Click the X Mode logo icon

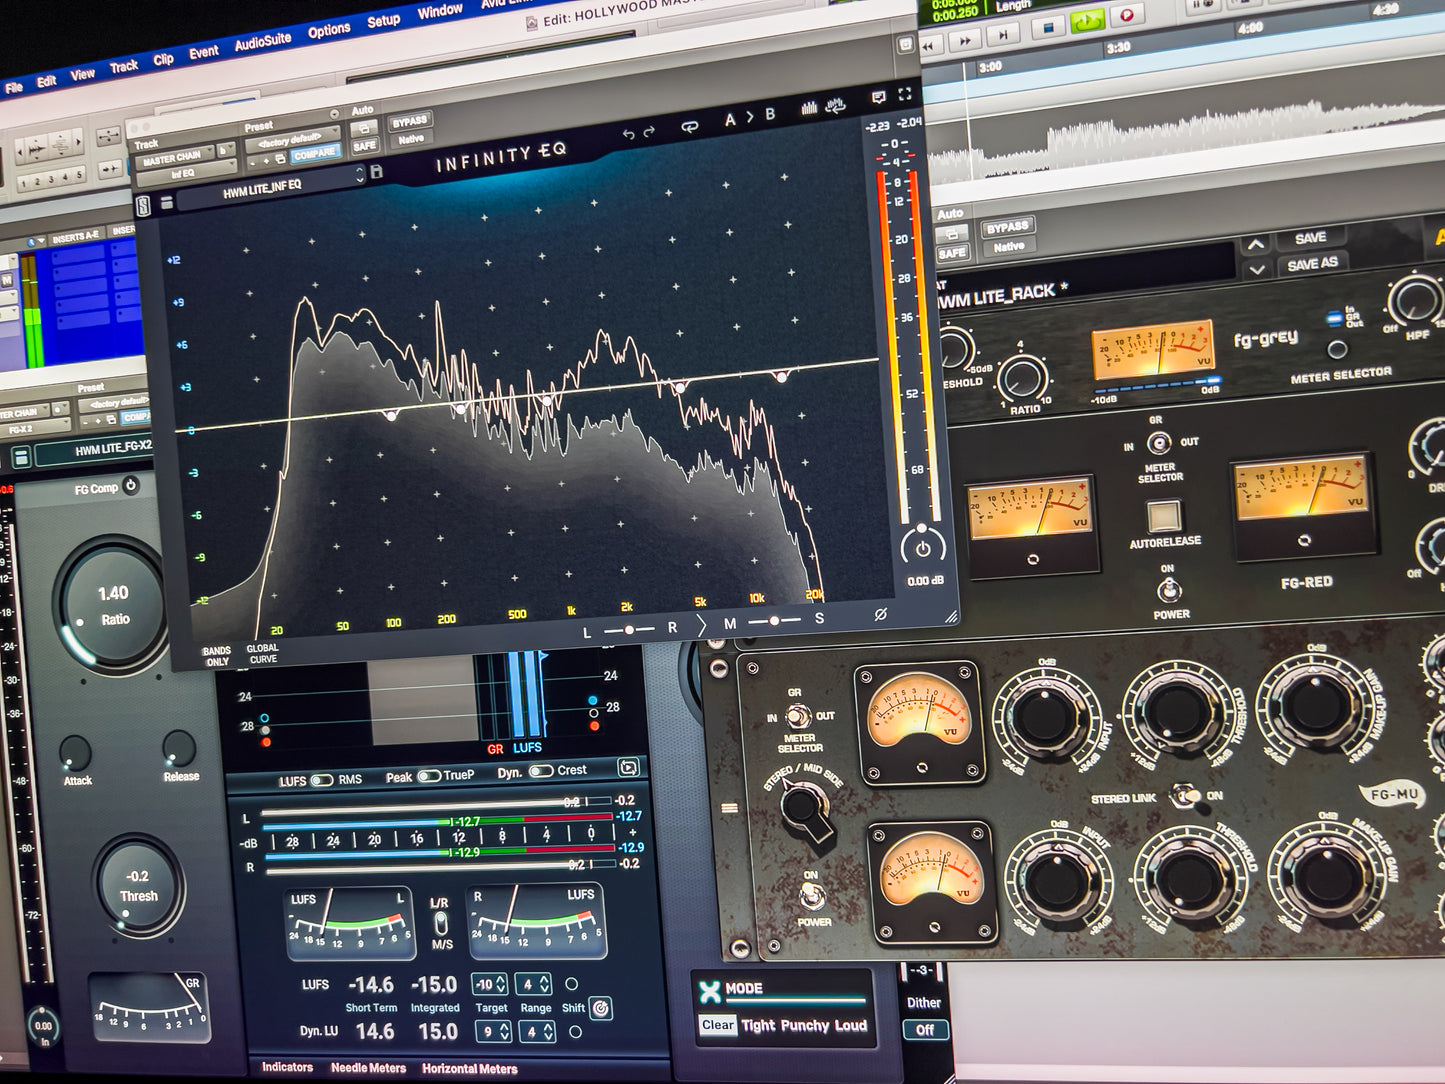coord(709,991)
